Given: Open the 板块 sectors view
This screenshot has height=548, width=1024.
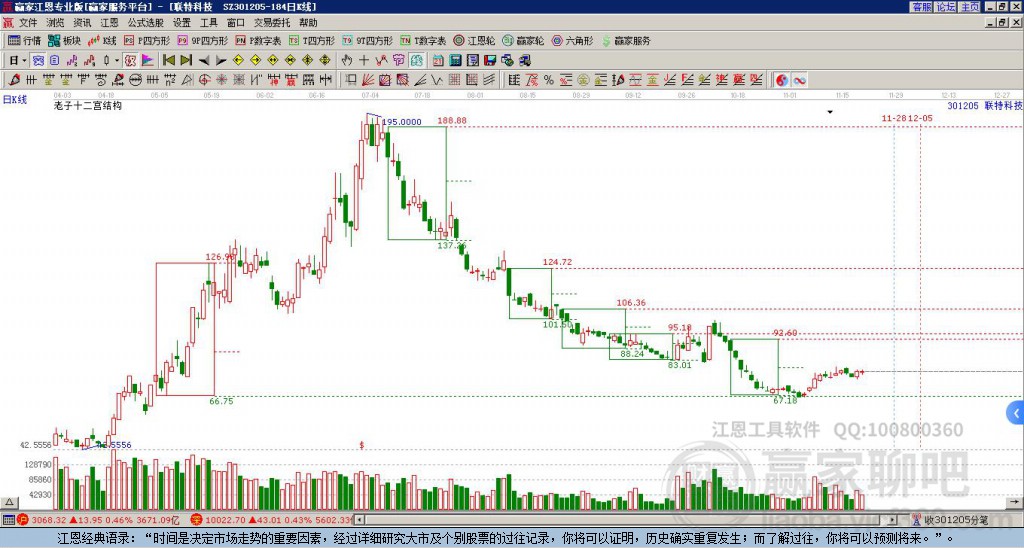Looking at the screenshot, I should (x=65, y=40).
